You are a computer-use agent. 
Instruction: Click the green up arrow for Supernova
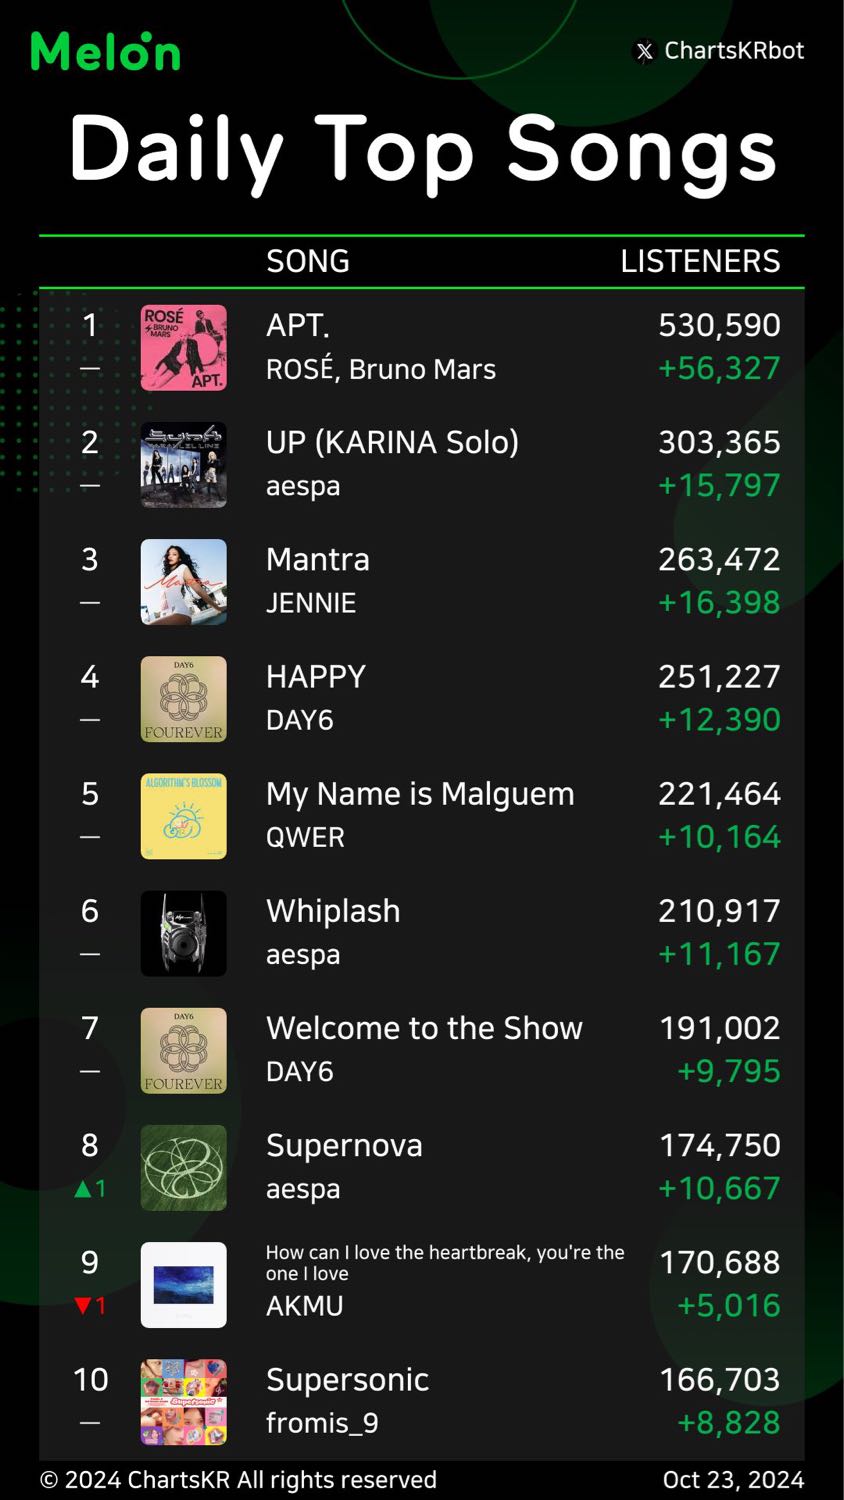pyautogui.click(x=83, y=1189)
